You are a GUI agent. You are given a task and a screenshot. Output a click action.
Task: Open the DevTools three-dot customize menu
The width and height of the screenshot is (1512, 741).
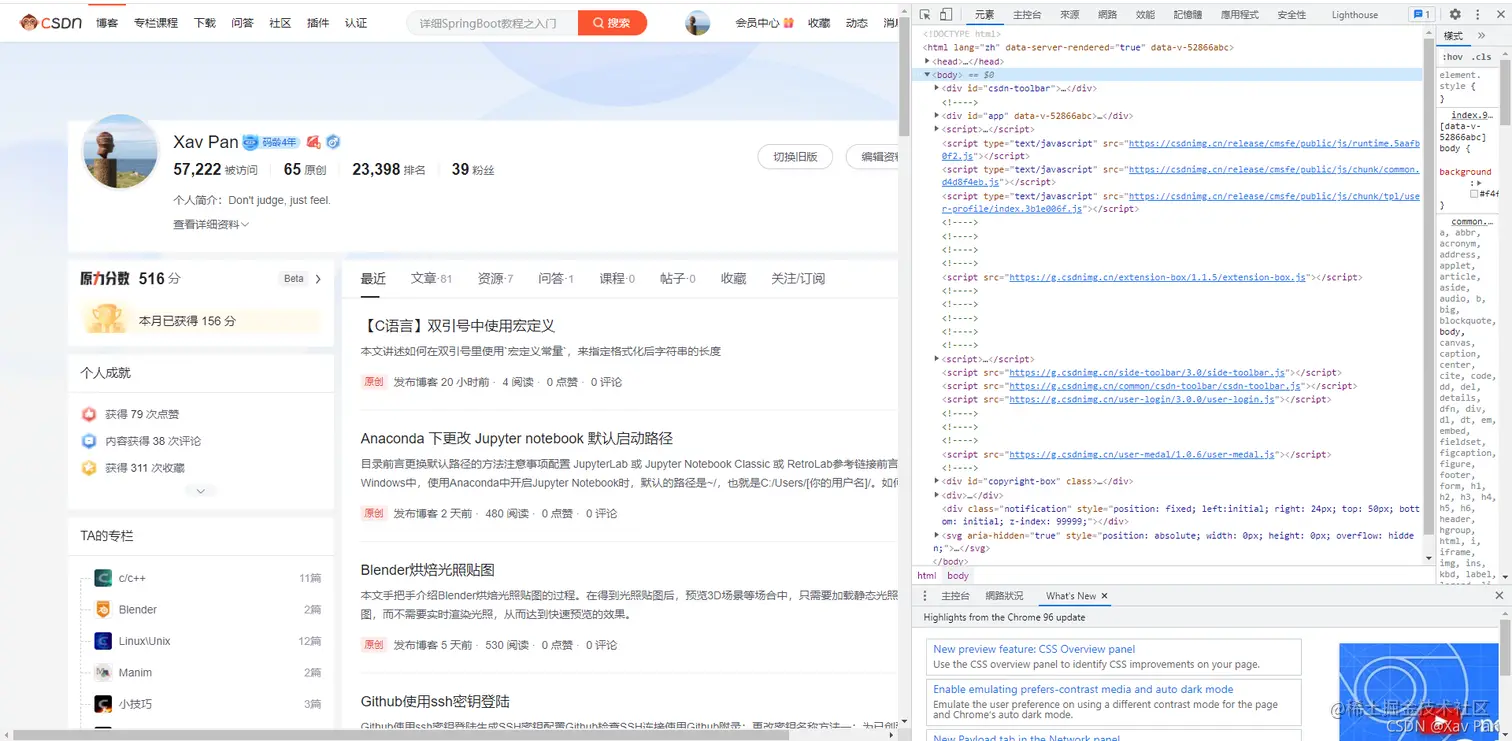point(1476,15)
